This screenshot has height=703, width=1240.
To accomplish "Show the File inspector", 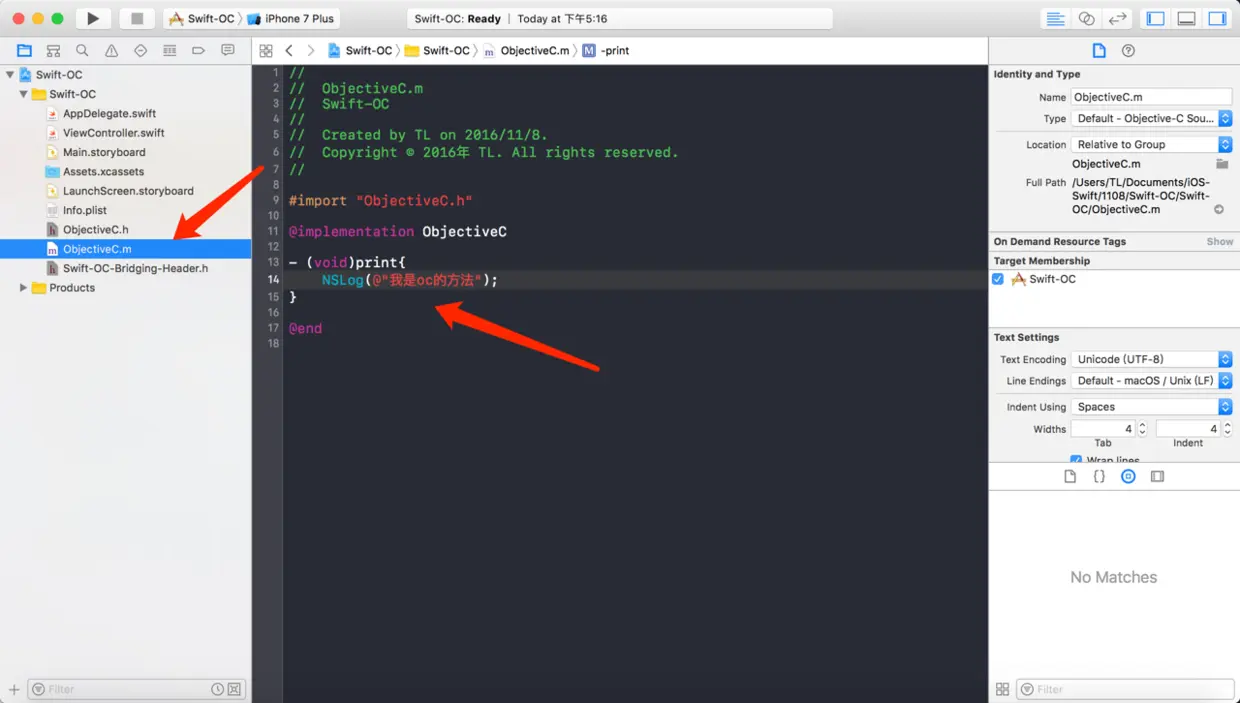I will tap(1099, 50).
